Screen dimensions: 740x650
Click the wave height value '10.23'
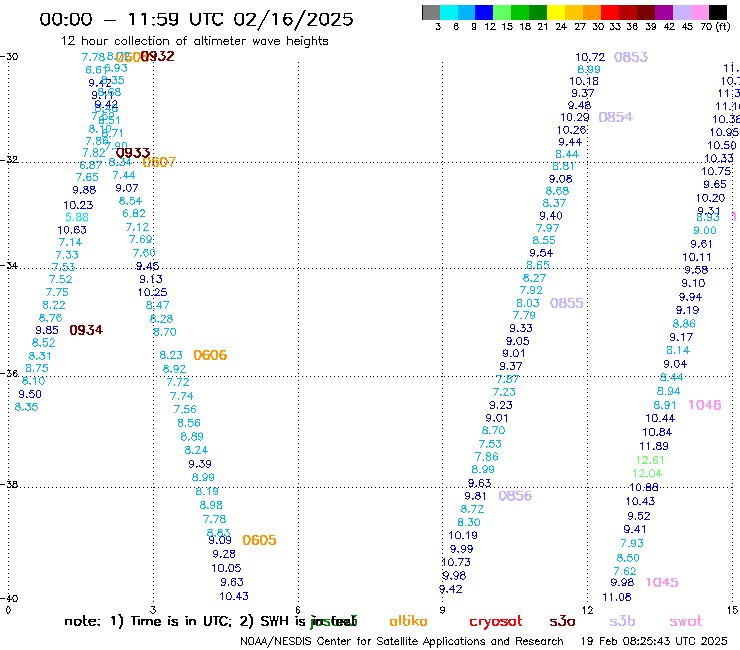coord(78,205)
